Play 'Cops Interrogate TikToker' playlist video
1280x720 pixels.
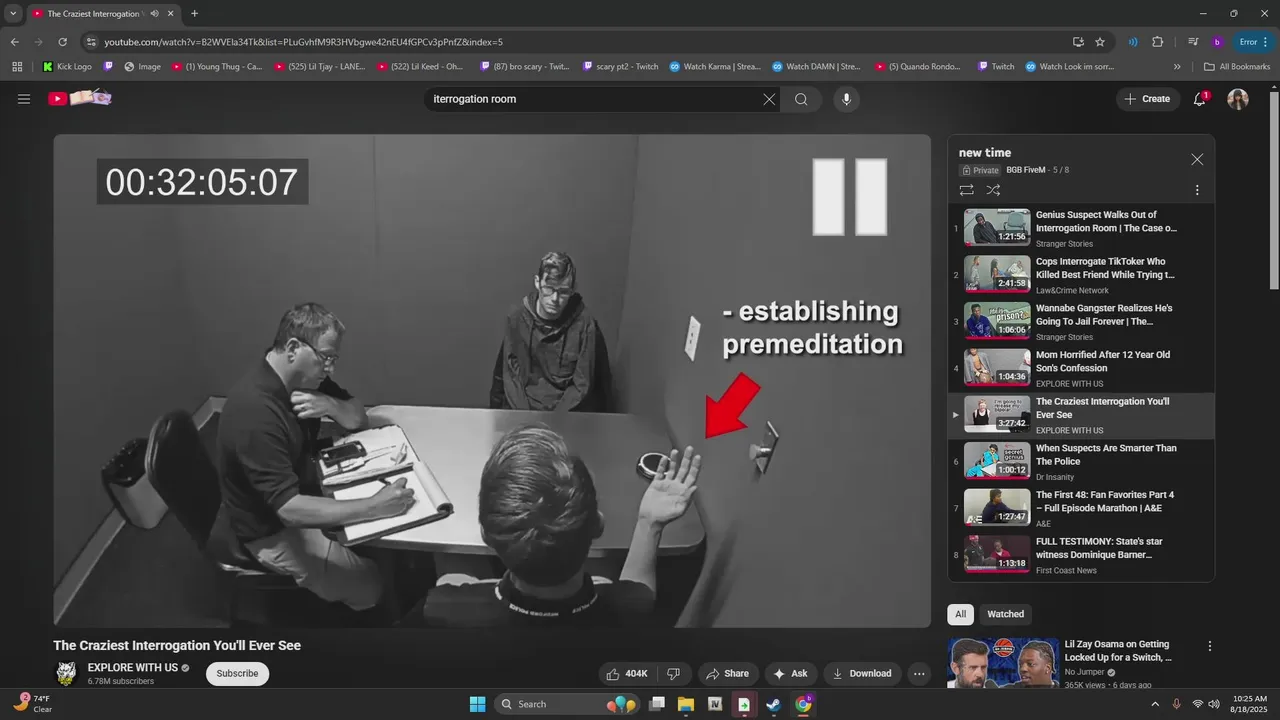click(1081, 274)
